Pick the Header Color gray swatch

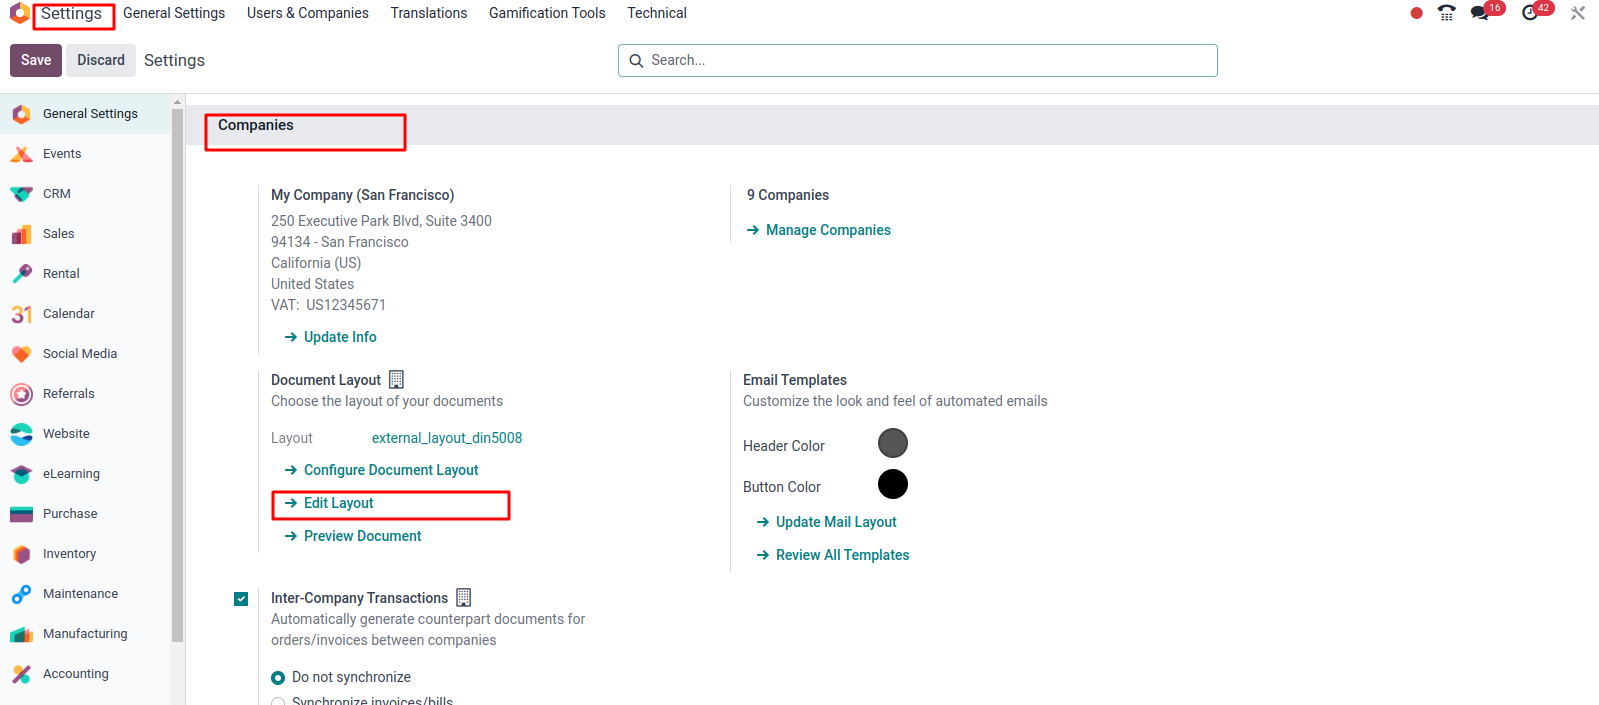(893, 443)
